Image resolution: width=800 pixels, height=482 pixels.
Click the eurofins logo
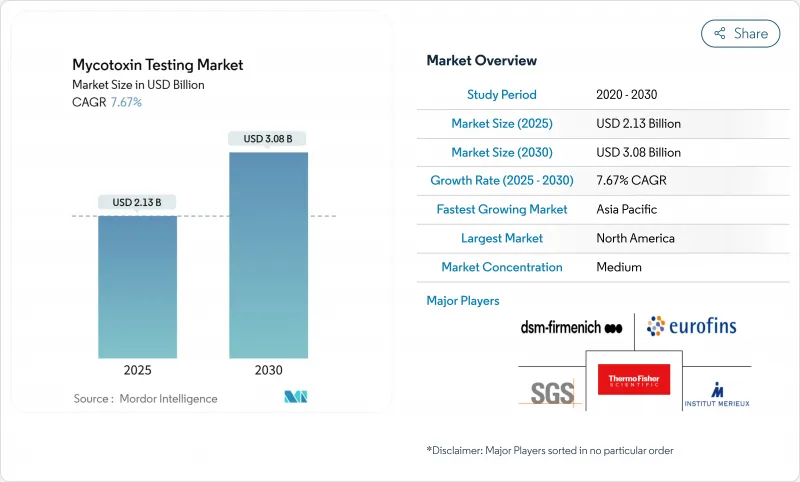(x=691, y=326)
